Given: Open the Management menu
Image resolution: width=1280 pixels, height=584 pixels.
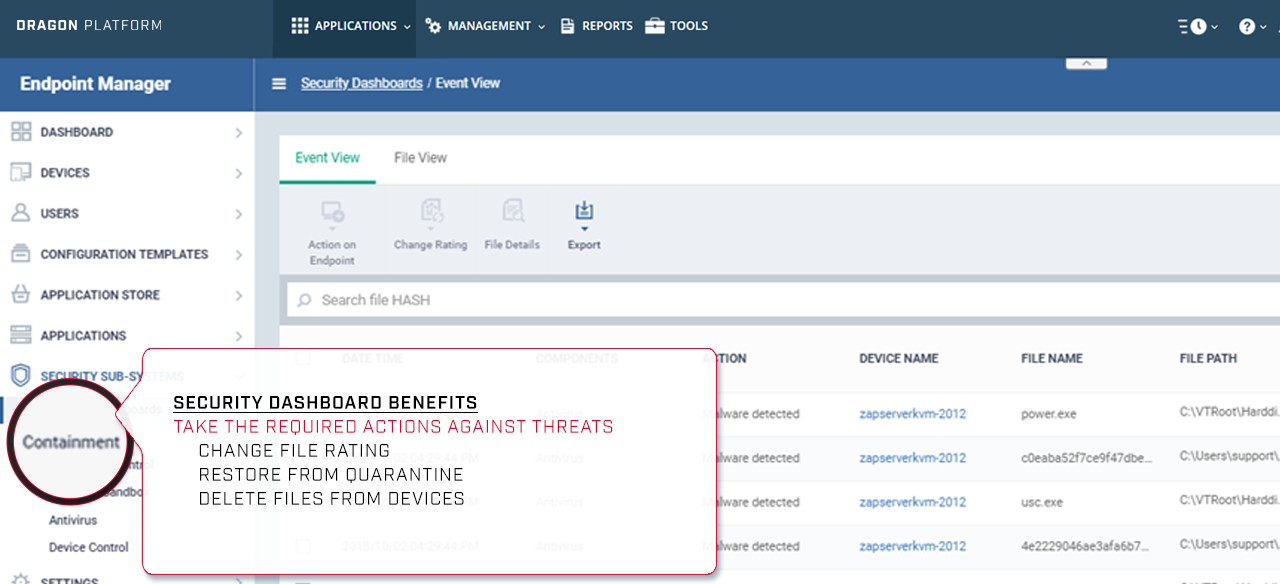Looking at the screenshot, I should click(x=485, y=26).
